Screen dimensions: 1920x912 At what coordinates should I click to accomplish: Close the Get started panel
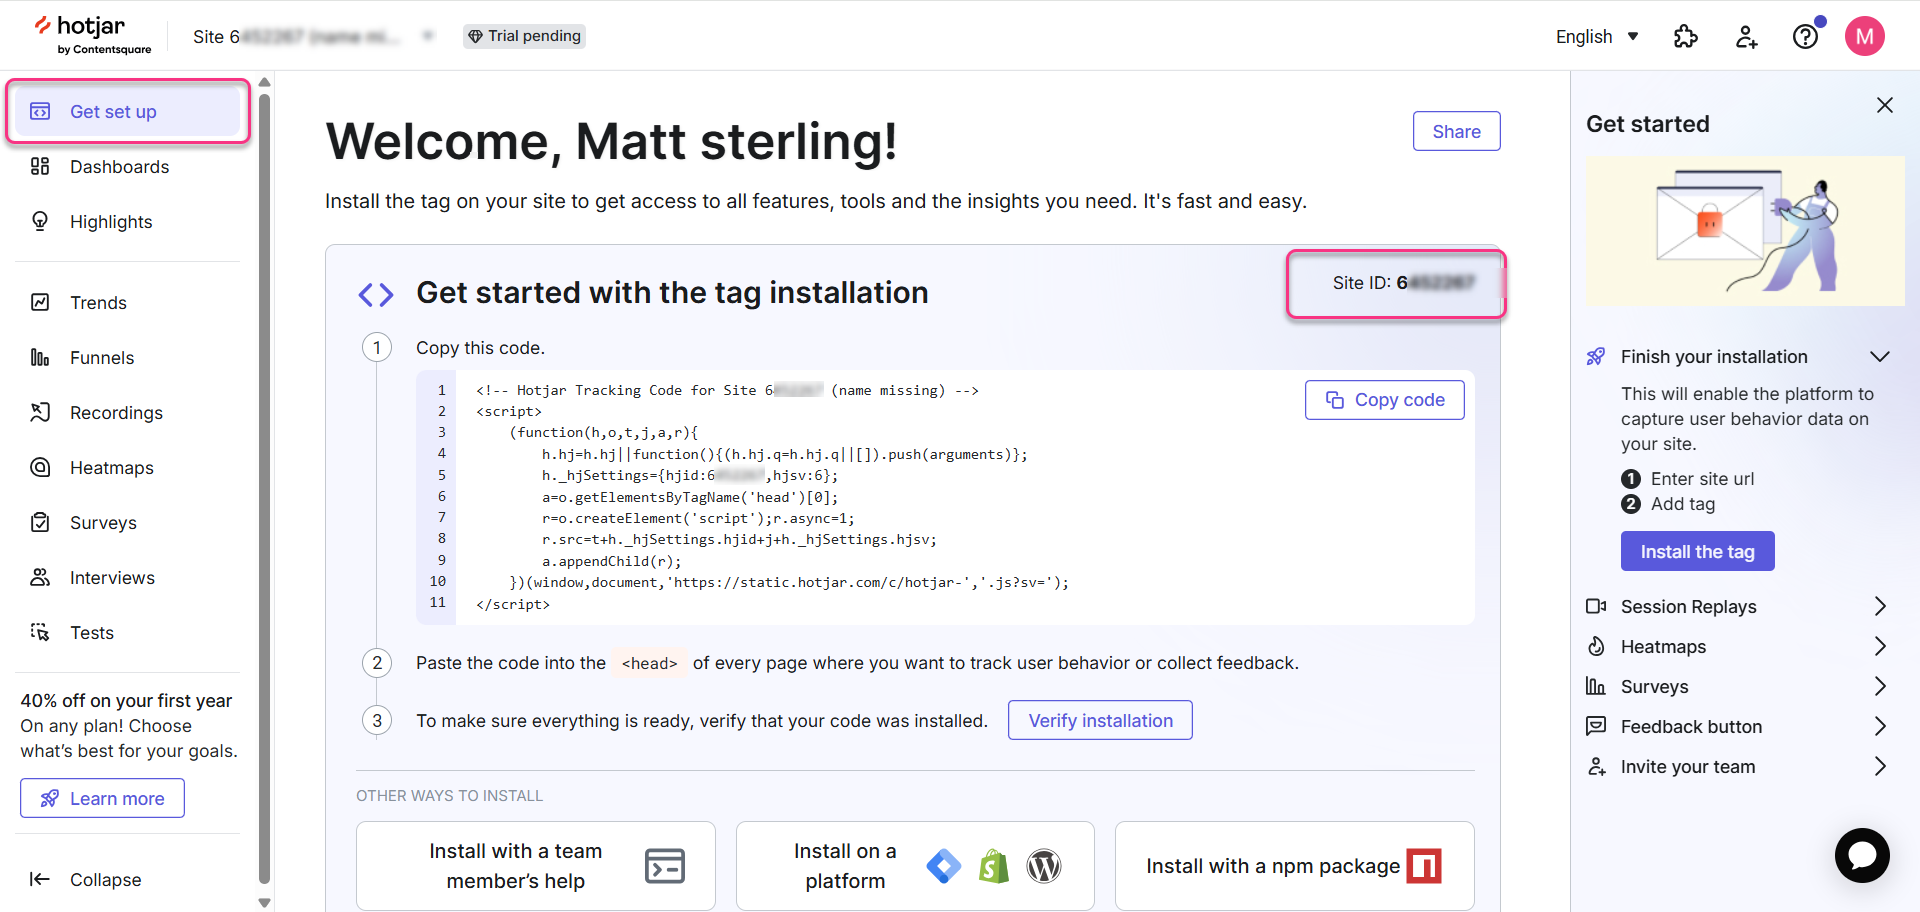click(x=1885, y=105)
